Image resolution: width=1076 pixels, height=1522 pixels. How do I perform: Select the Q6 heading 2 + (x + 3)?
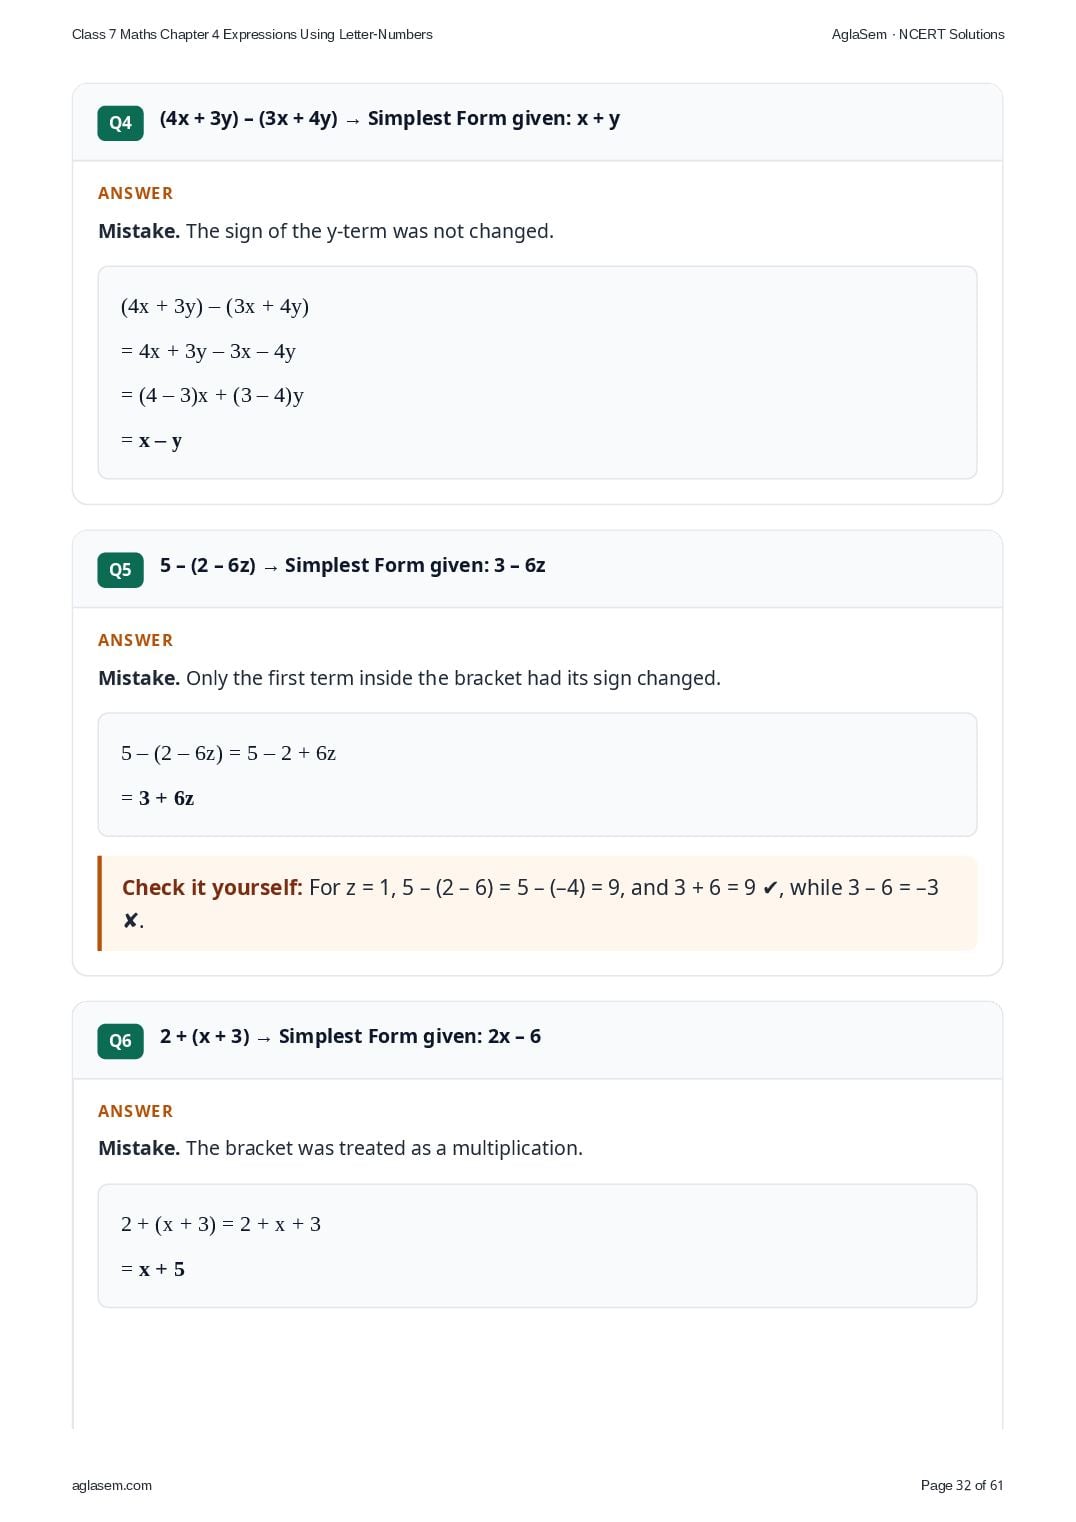[x=205, y=1037]
